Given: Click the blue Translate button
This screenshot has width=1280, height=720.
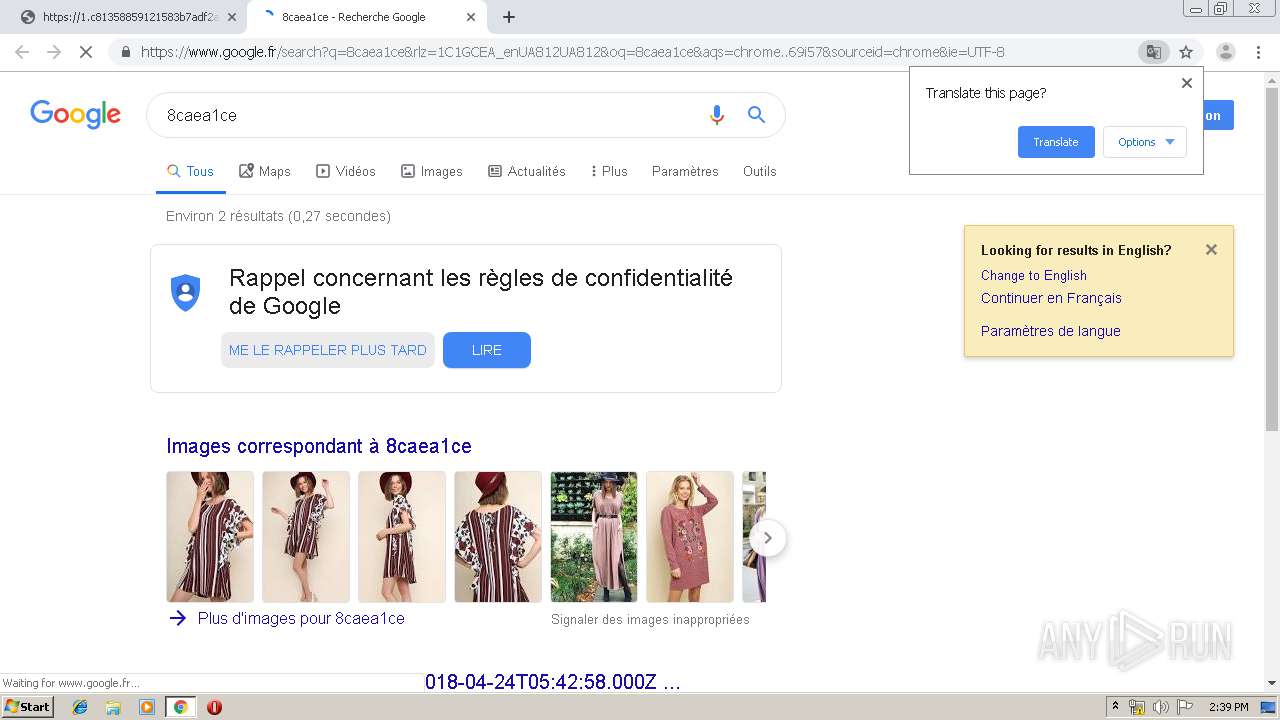Looking at the screenshot, I should tap(1056, 142).
